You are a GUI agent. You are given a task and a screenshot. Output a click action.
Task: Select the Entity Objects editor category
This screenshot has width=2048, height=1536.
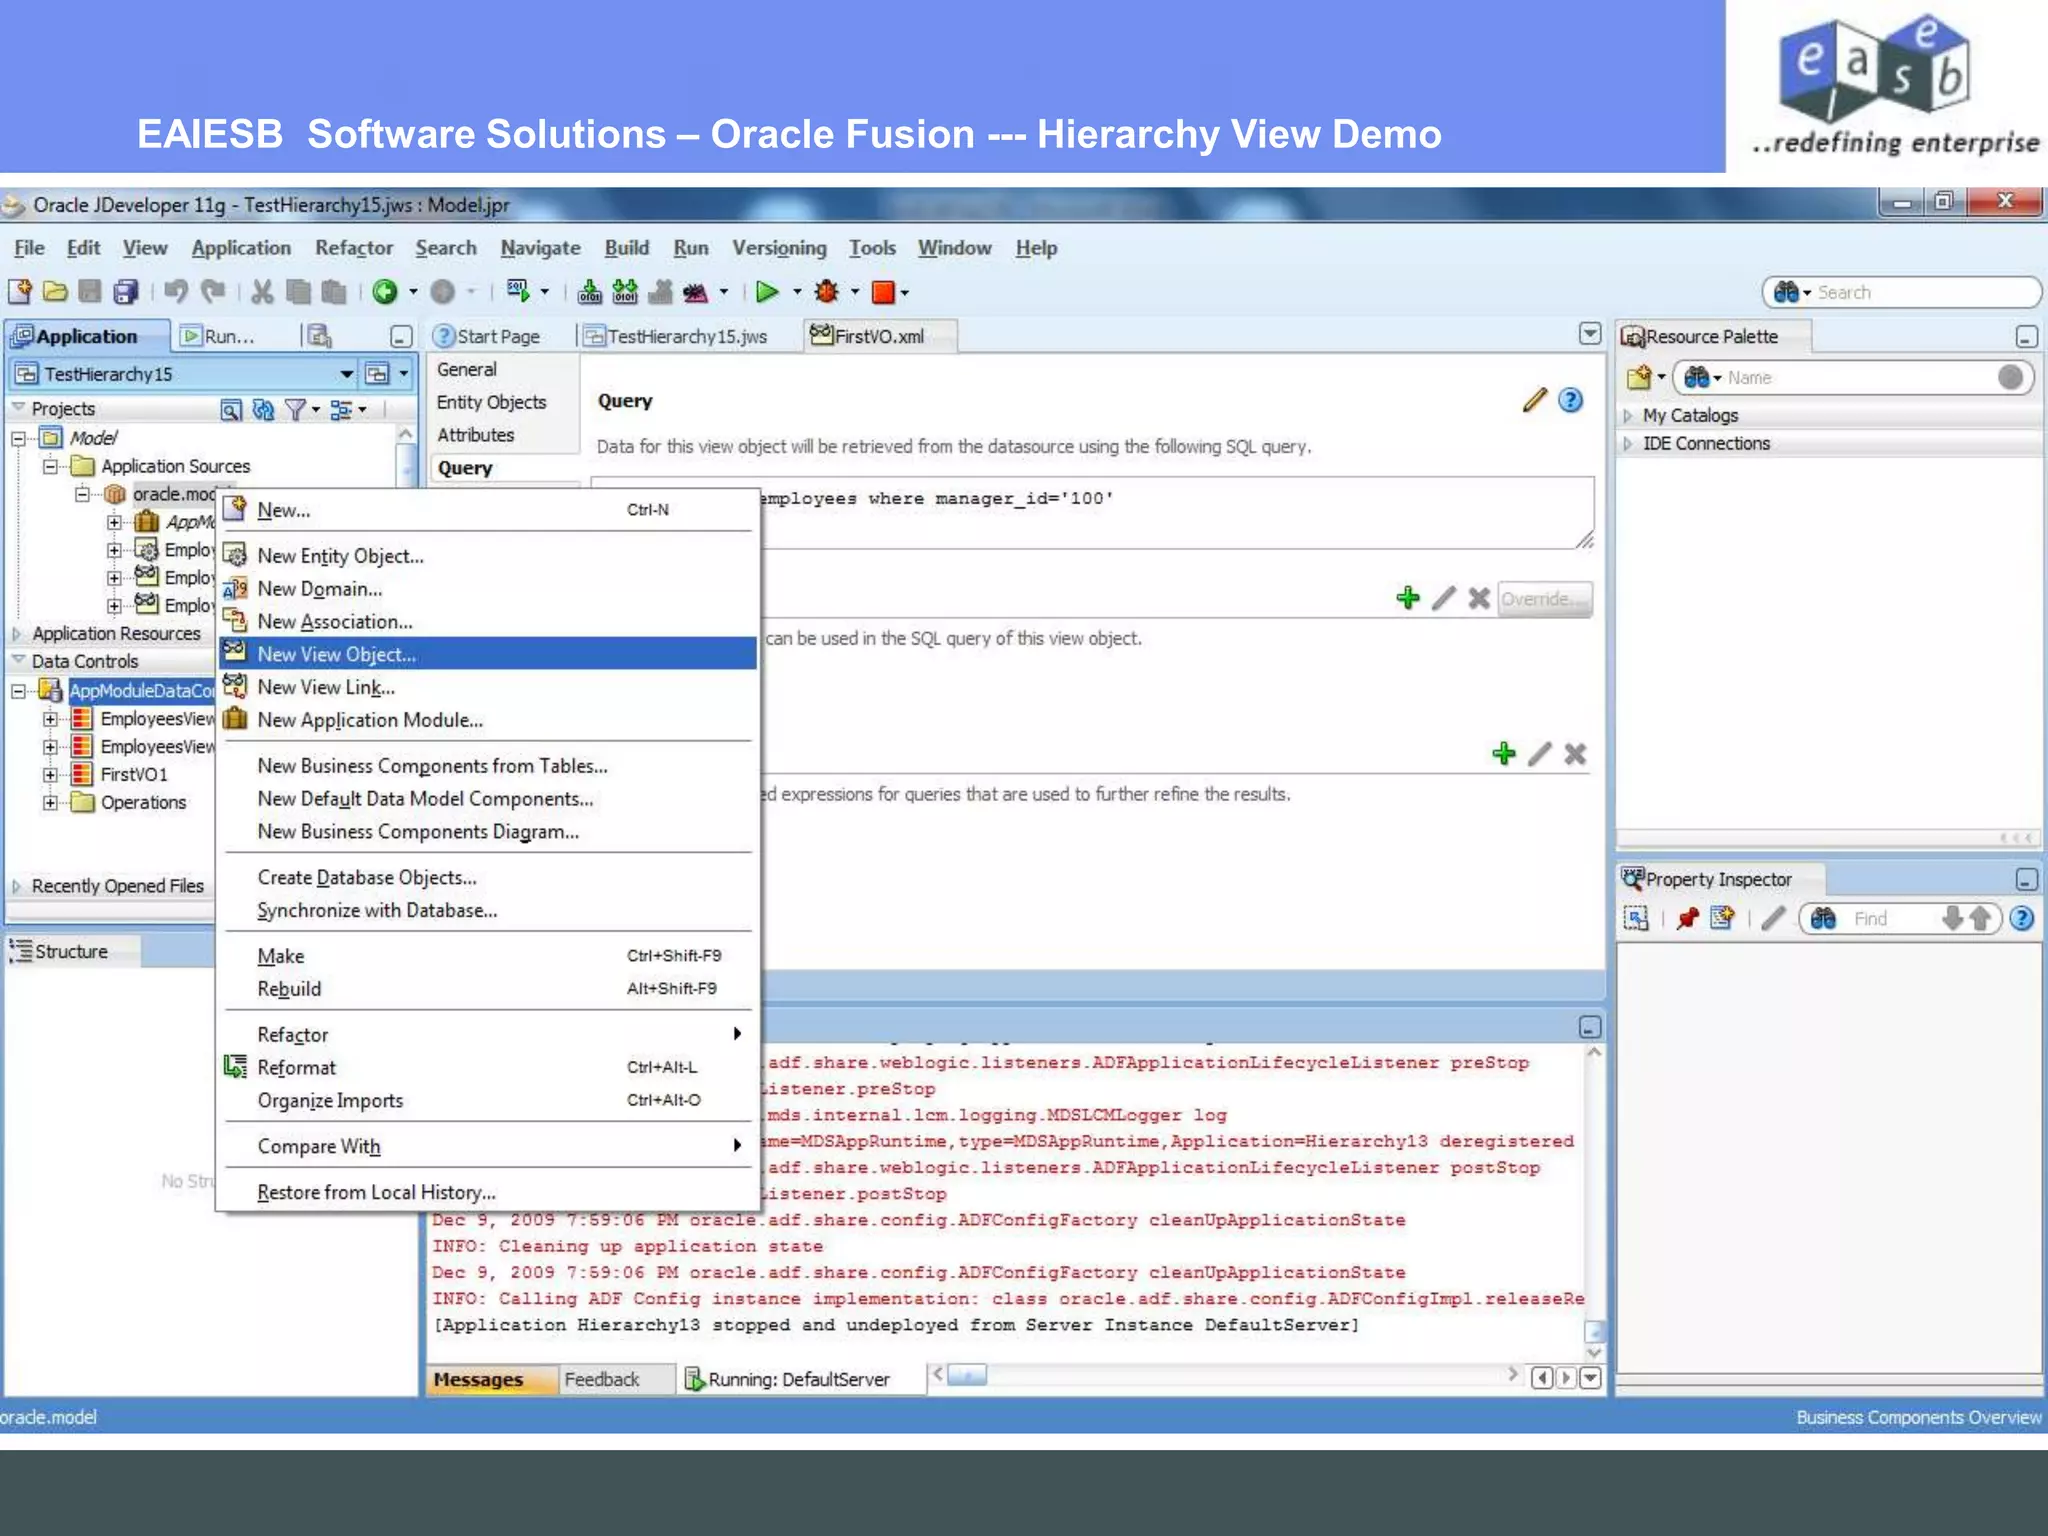pyautogui.click(x=491, y=402)
